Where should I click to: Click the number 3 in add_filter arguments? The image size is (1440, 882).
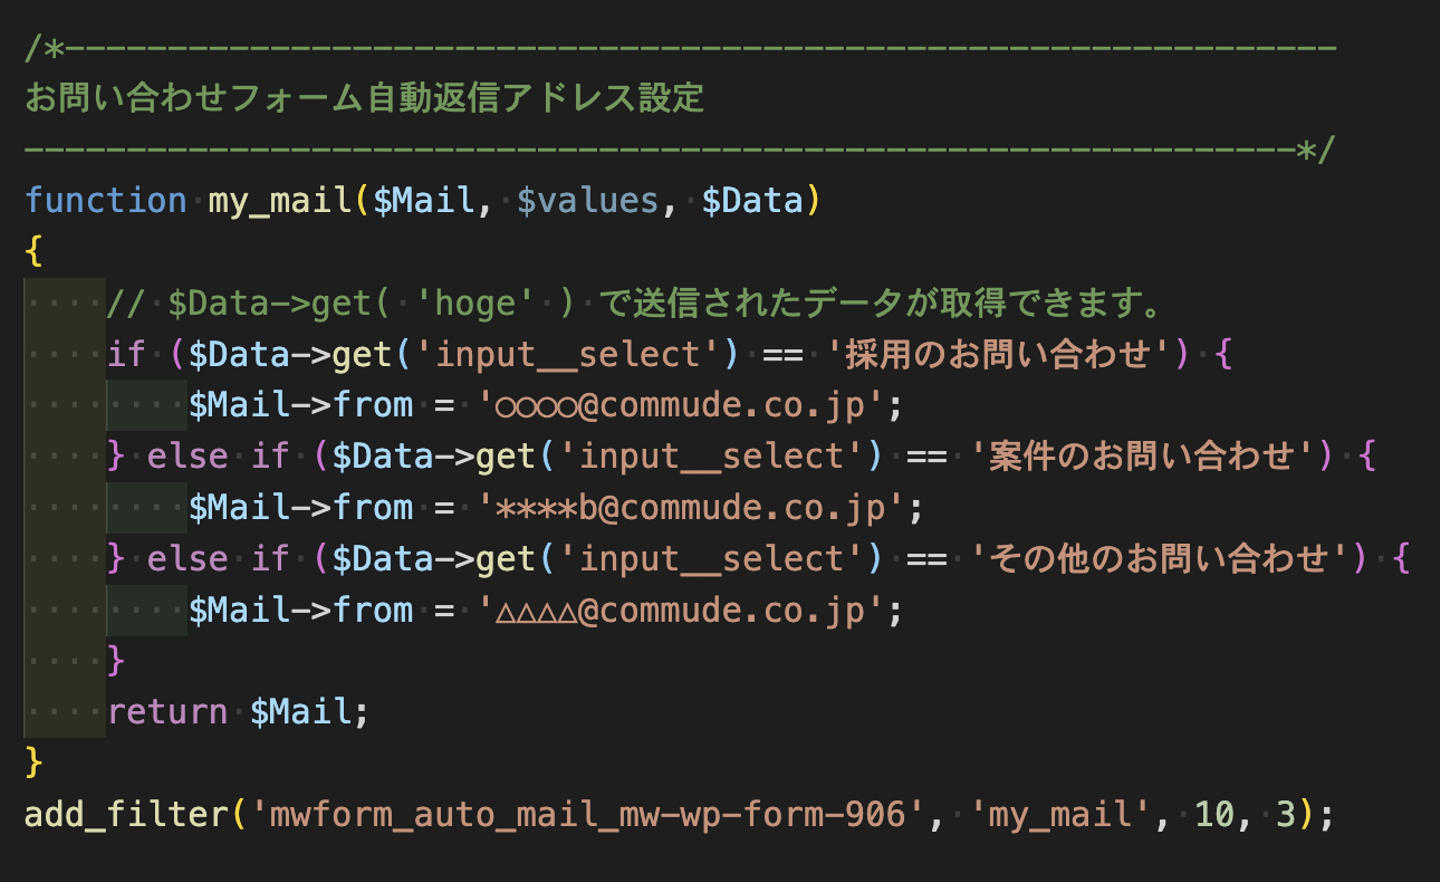[1286, 814]
